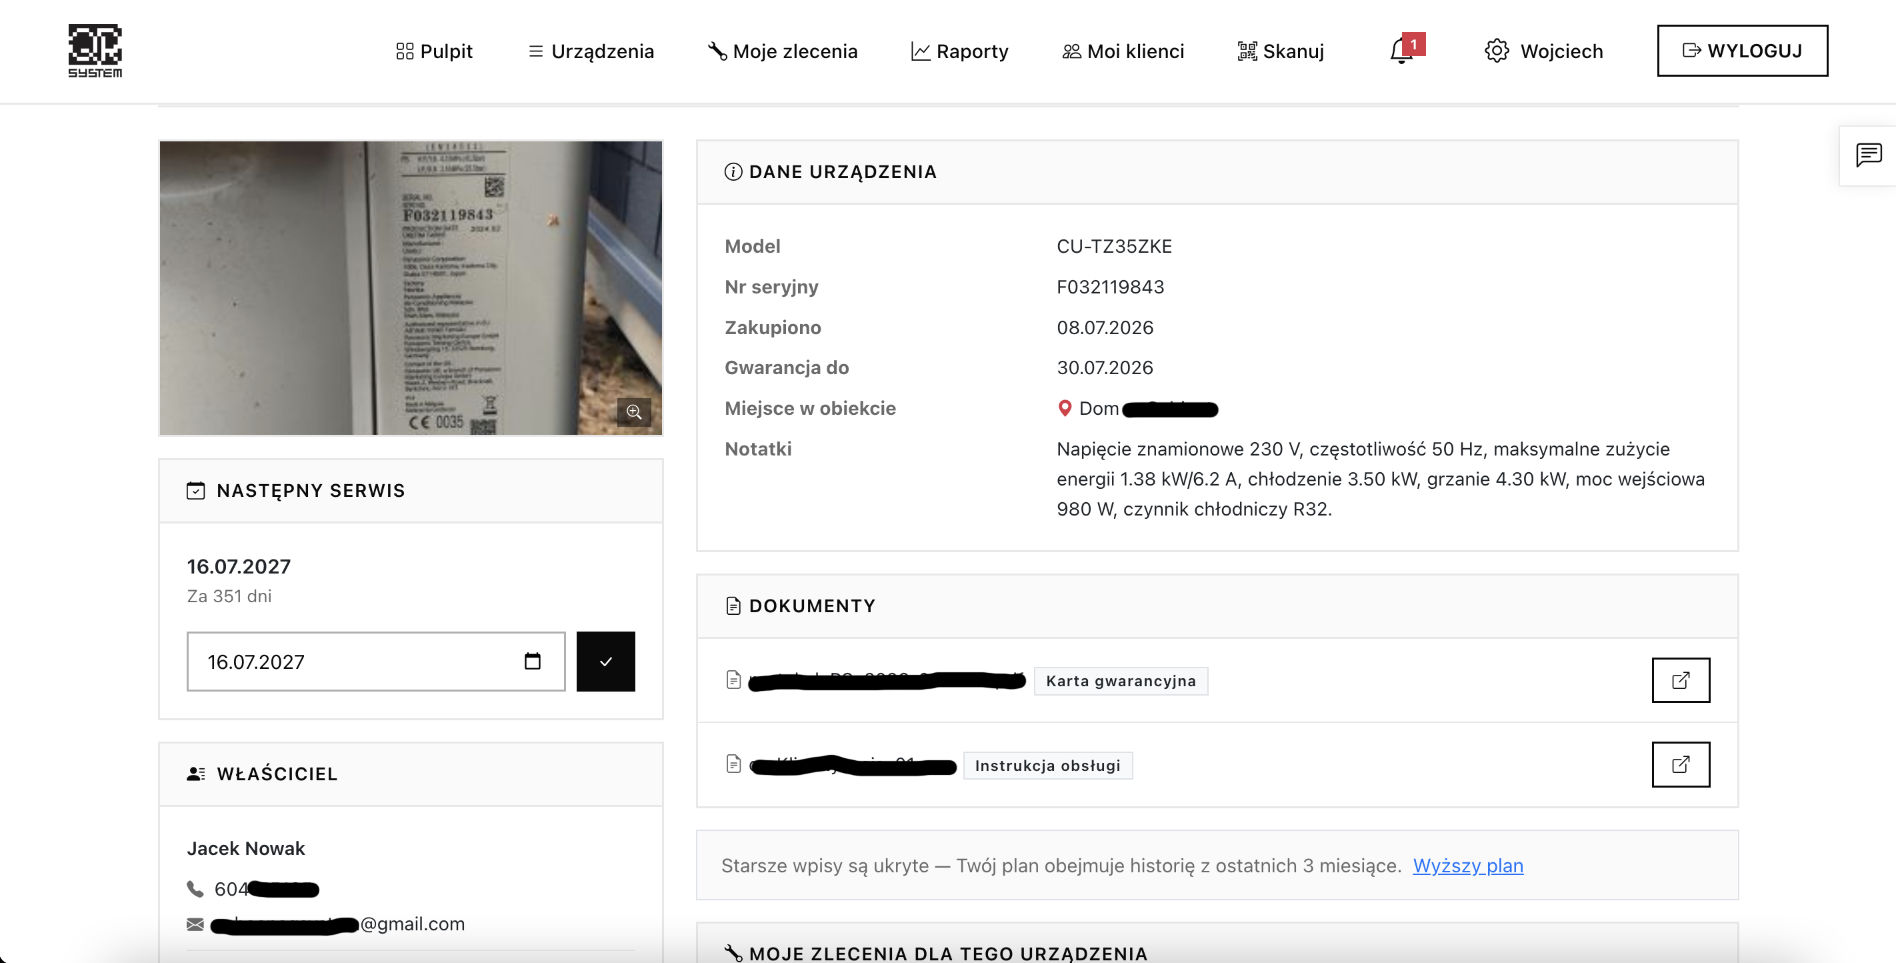Open Wojciech account settings
1896x963 pixels.
1544,51
